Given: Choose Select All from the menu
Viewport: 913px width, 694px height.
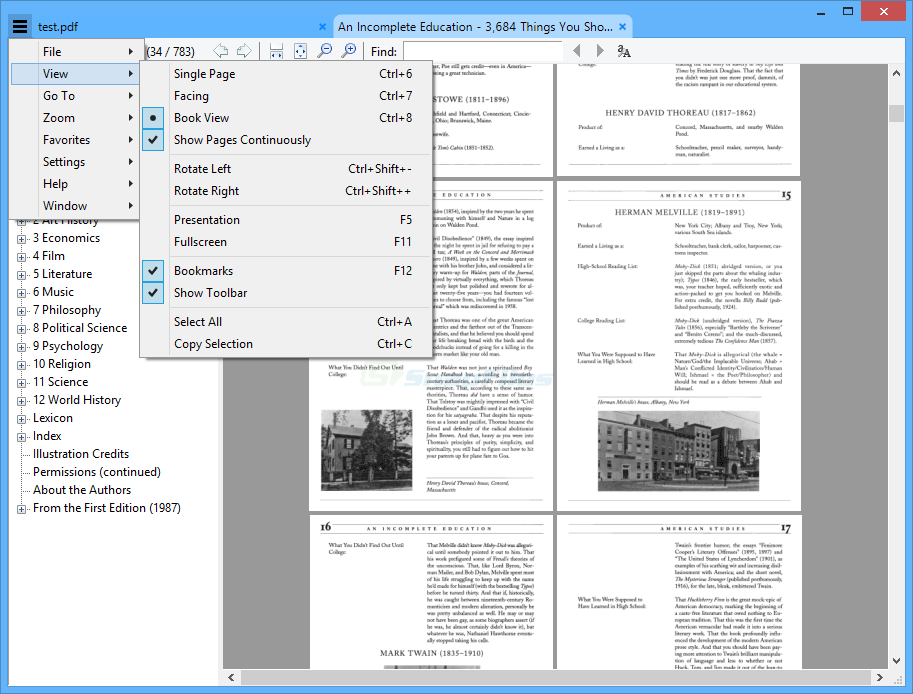Looking at the screenshot, I should point(286,322).
